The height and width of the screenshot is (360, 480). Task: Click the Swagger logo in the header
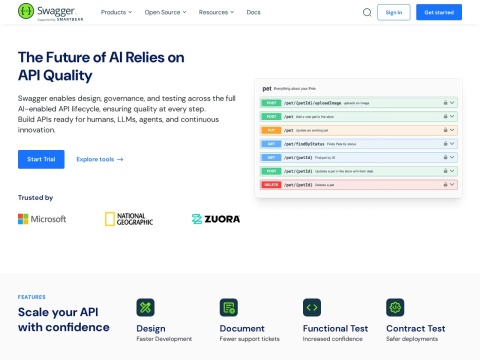50,12
